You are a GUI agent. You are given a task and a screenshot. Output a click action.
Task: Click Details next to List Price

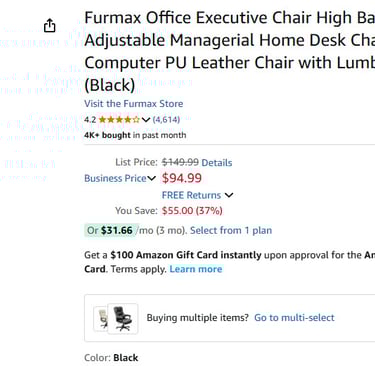(217, 163)
